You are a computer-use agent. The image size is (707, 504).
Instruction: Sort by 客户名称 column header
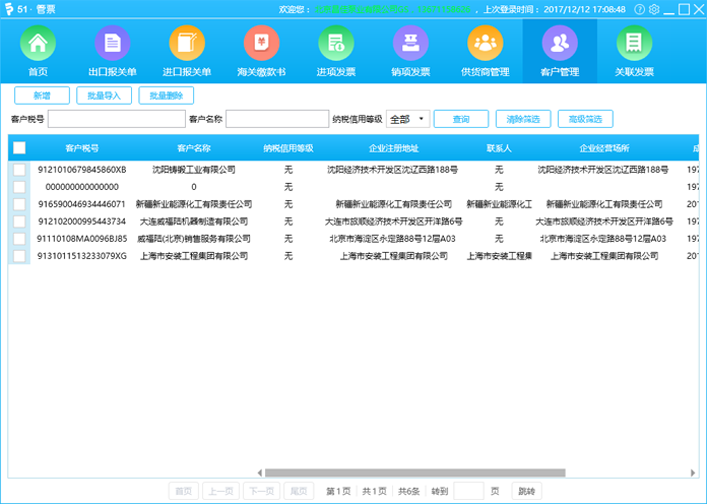pyautogui.click(x=194, y=148)
